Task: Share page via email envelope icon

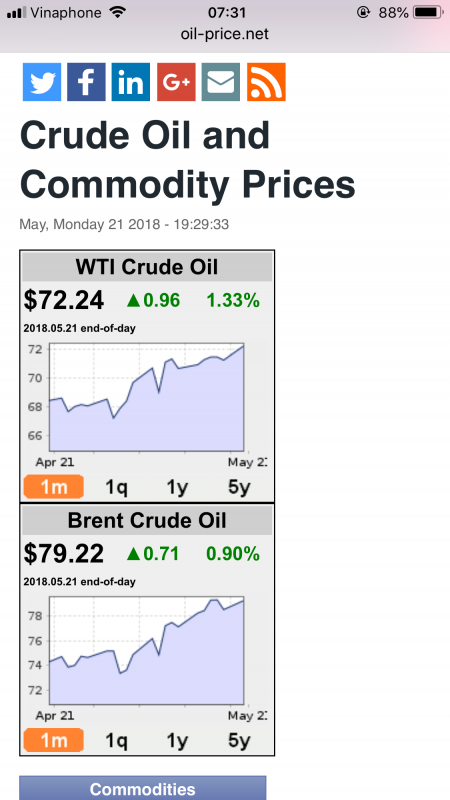Action: click(221, 82)
